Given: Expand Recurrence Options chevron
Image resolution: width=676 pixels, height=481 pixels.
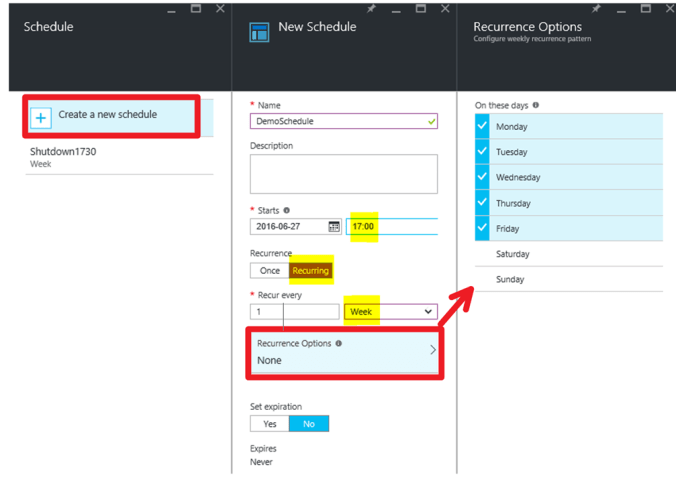Looking at the screenshot, I should [432, 350].
